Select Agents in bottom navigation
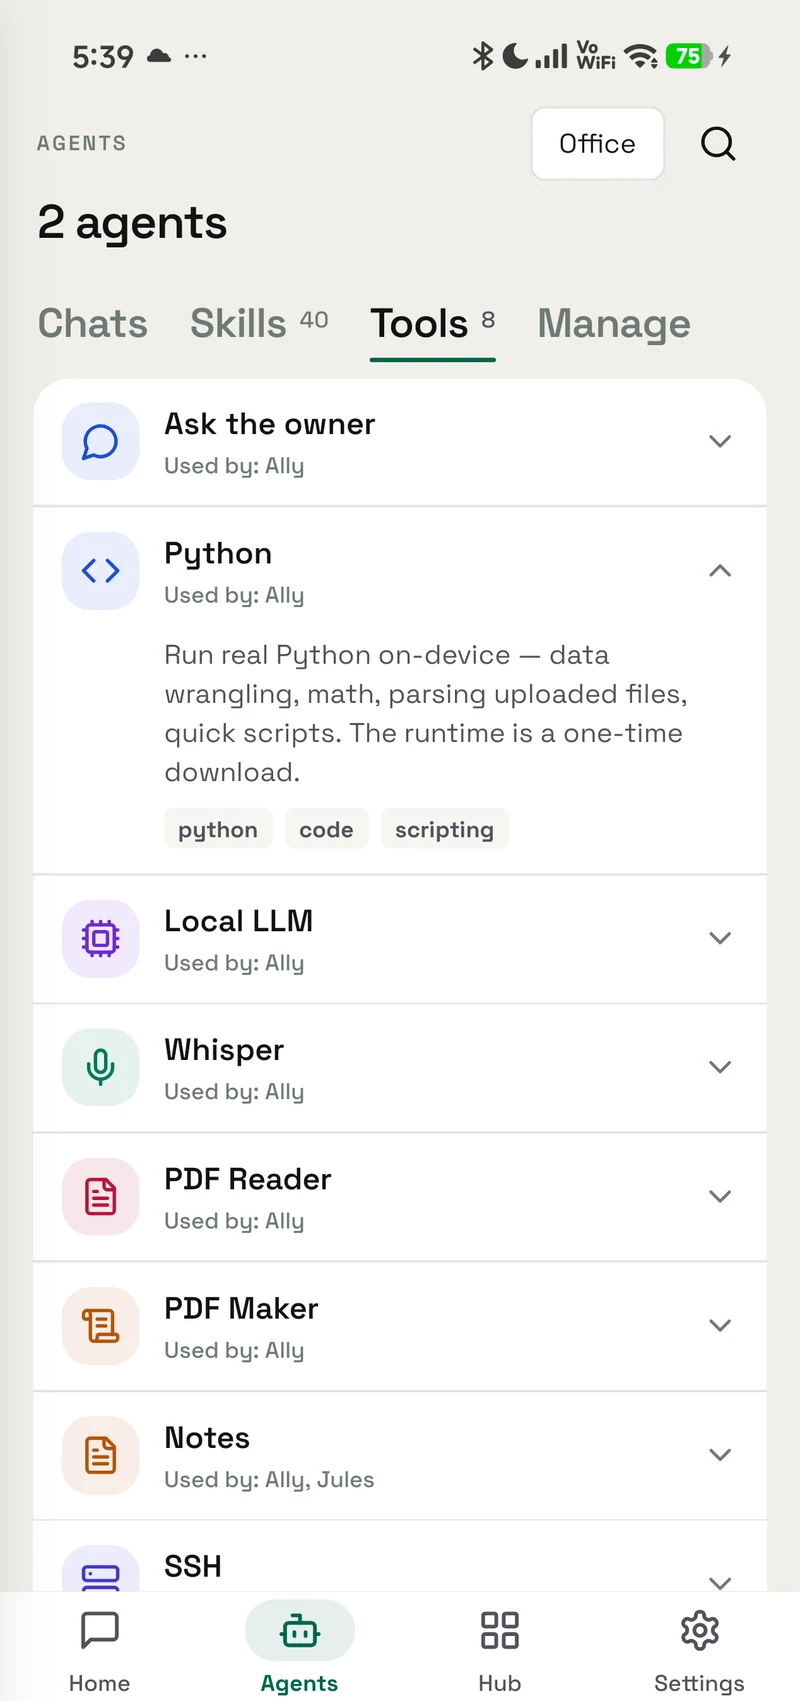This screenshot has width=800, height=1701. click(x=300, y=1650)
